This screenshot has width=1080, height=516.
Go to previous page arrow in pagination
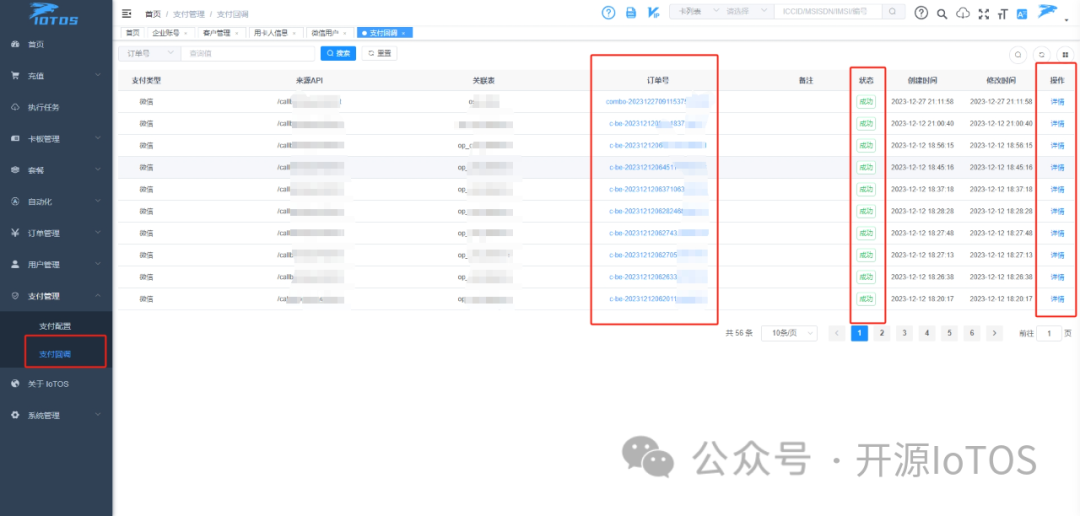click(x=837, y=333)
